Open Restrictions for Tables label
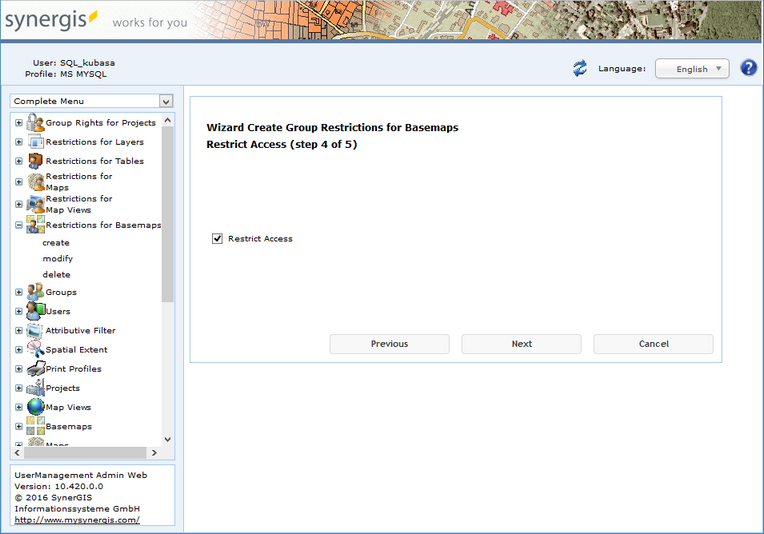This screenshot has width=764, height=534. click(x=95, y=161)
